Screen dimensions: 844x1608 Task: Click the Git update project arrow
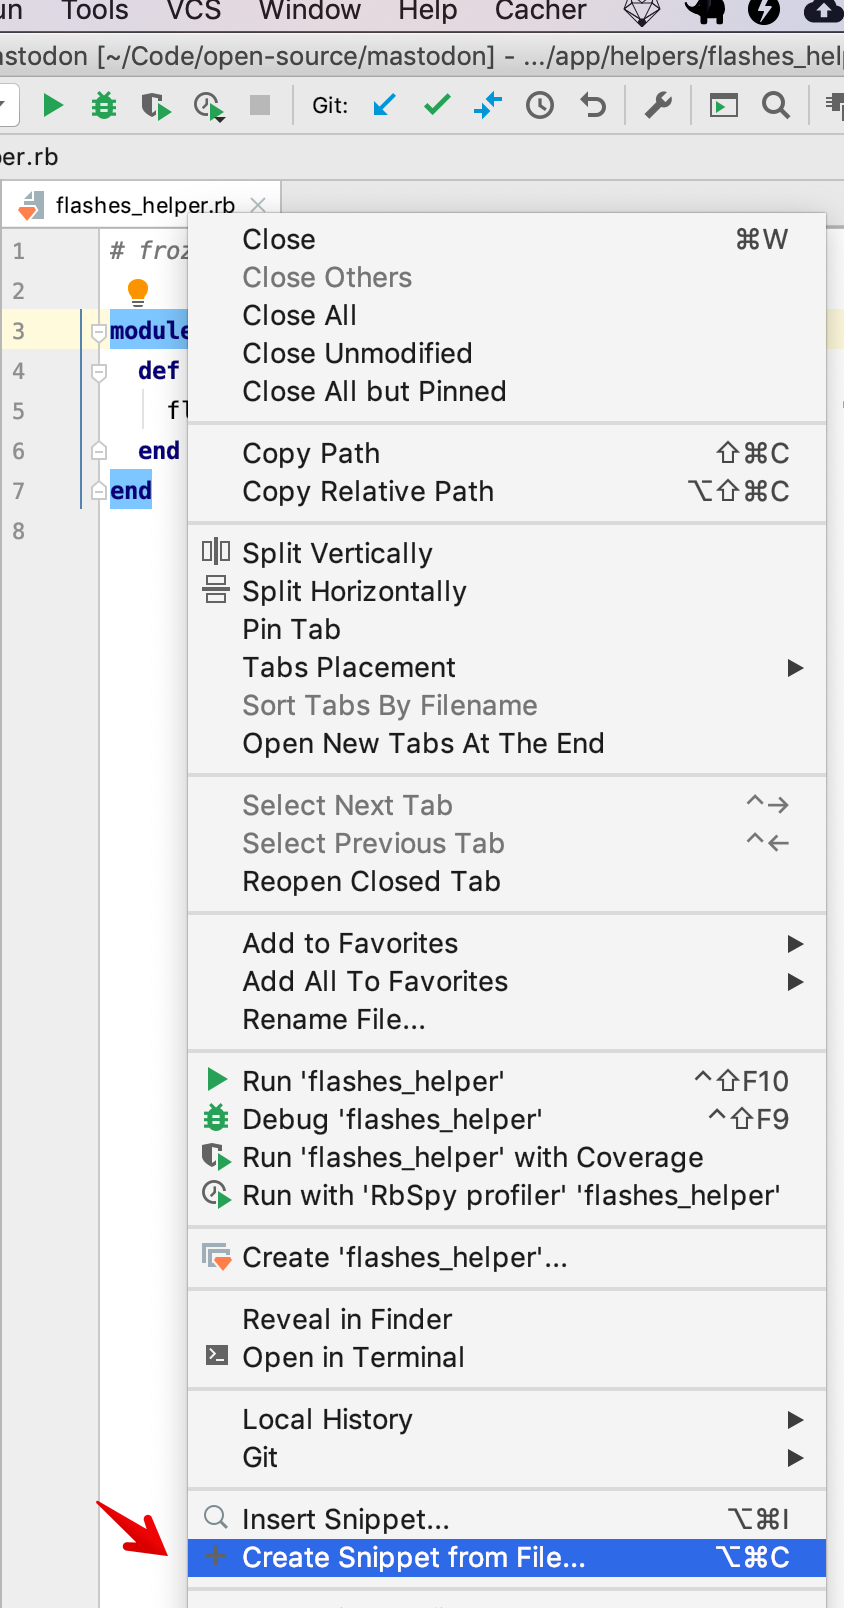click(x=385, y=105)
